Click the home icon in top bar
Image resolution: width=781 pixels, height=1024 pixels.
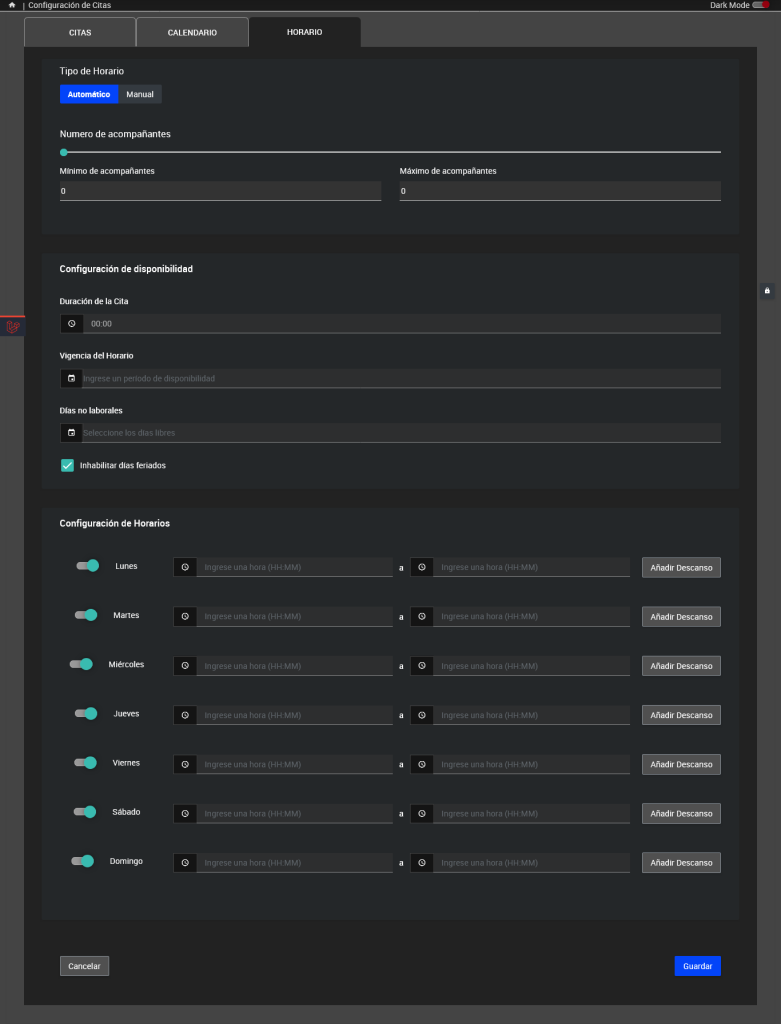click(x=11, y=5)
